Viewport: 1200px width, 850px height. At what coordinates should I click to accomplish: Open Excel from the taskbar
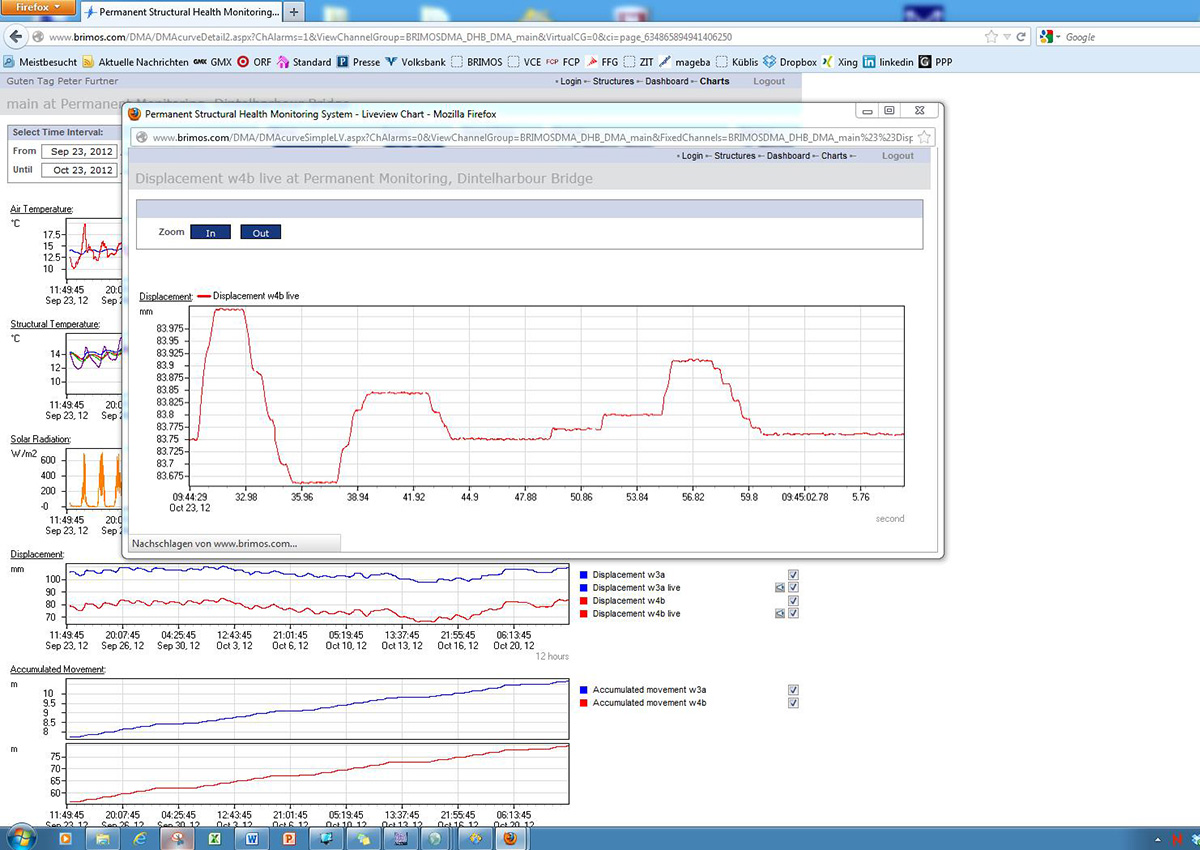[x=214, y=838]
